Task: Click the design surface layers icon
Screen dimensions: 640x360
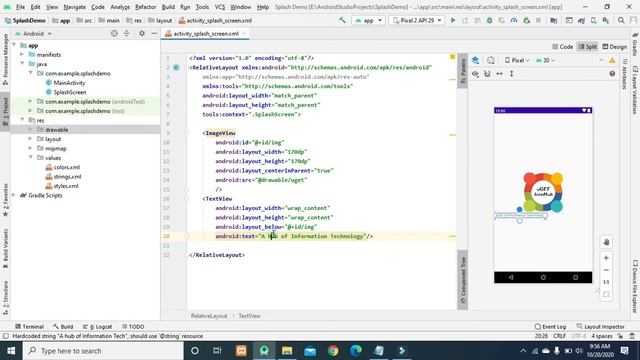Action: tap(476, 60)
